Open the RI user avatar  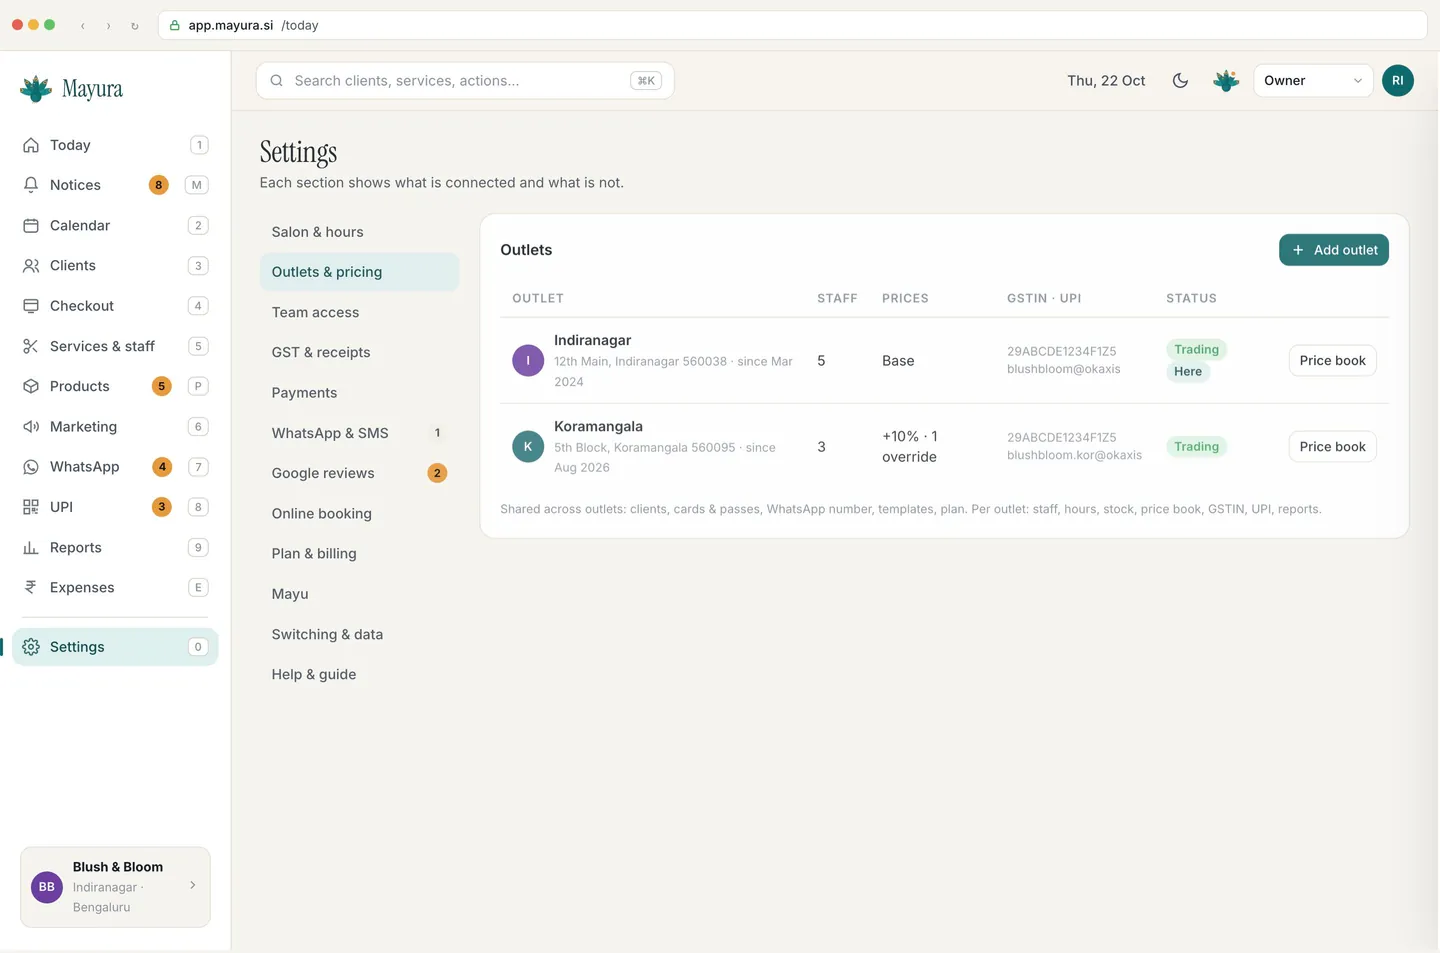pyautogui.click(x=1397, y=81)
